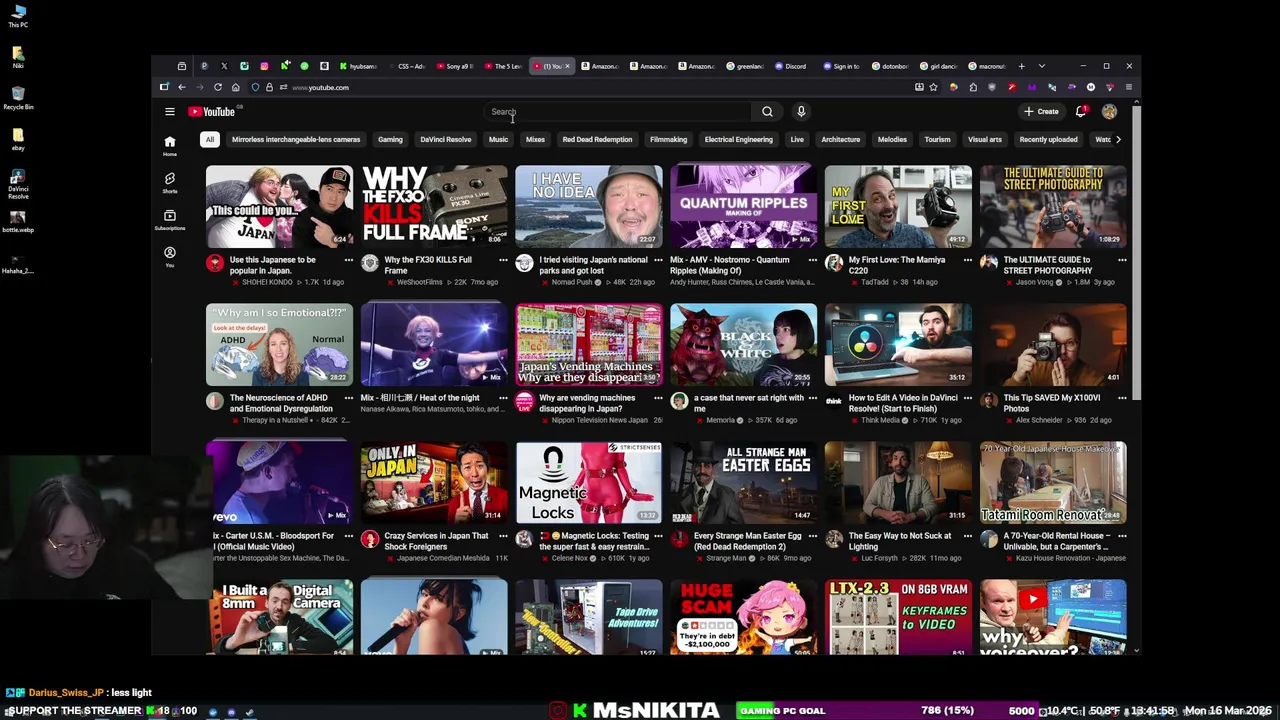Open TadTadd channel avatar

(x=834, y=263)
